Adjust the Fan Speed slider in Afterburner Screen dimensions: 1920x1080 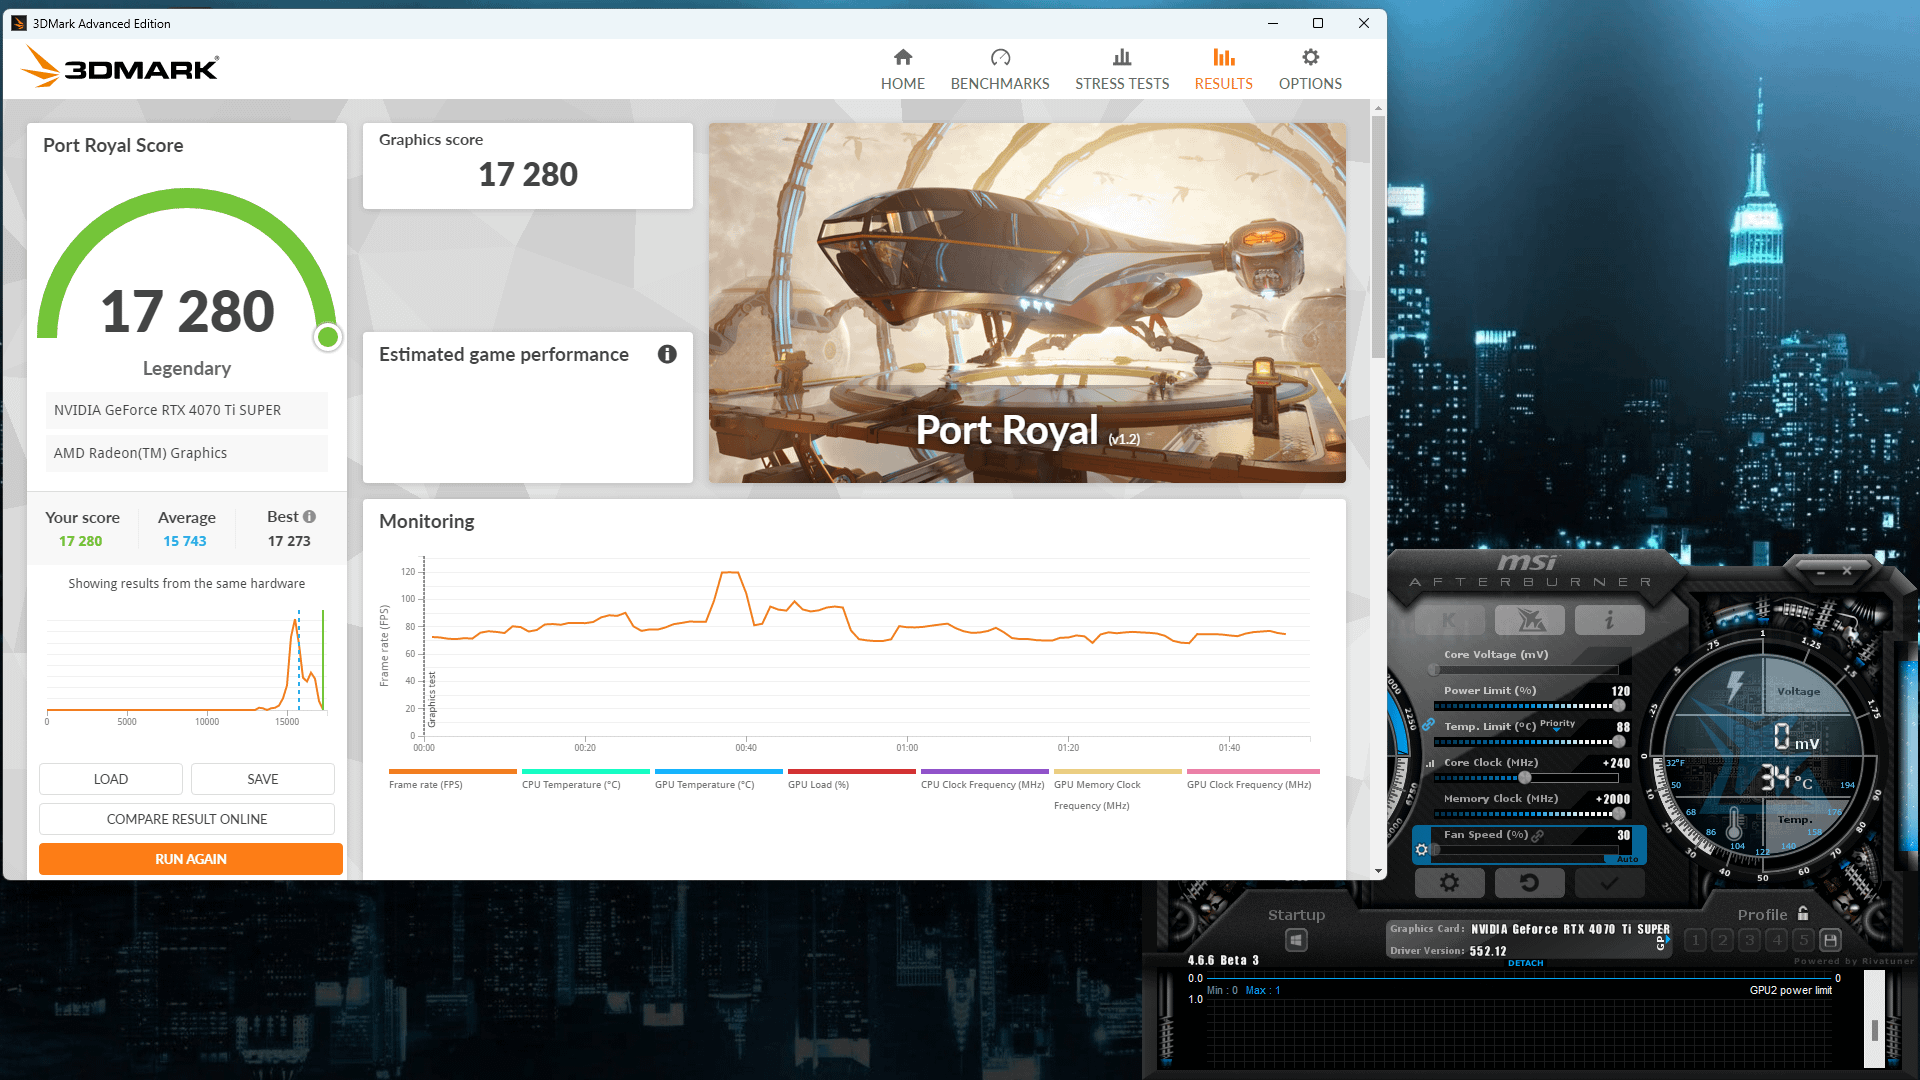tap(1526, 850)
